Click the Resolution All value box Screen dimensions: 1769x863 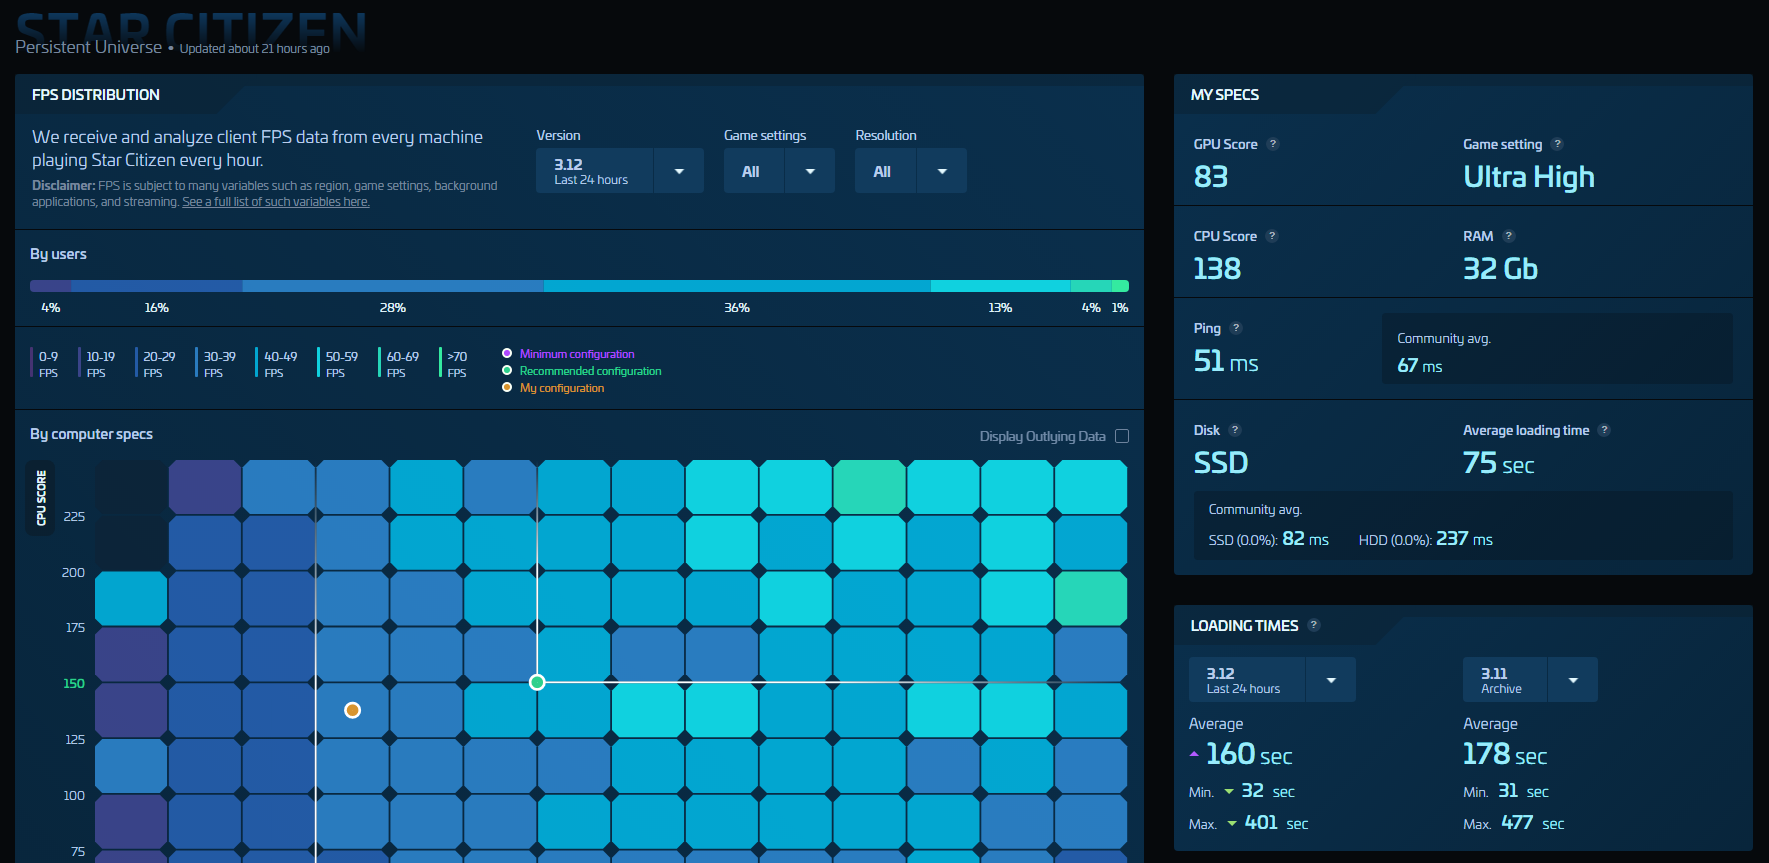(x=885, y=171)
